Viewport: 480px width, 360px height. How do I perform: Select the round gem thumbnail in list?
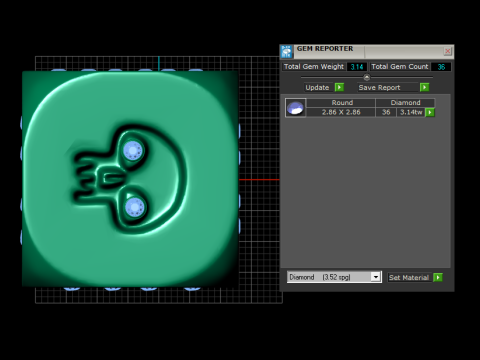[x=295, y=108]
